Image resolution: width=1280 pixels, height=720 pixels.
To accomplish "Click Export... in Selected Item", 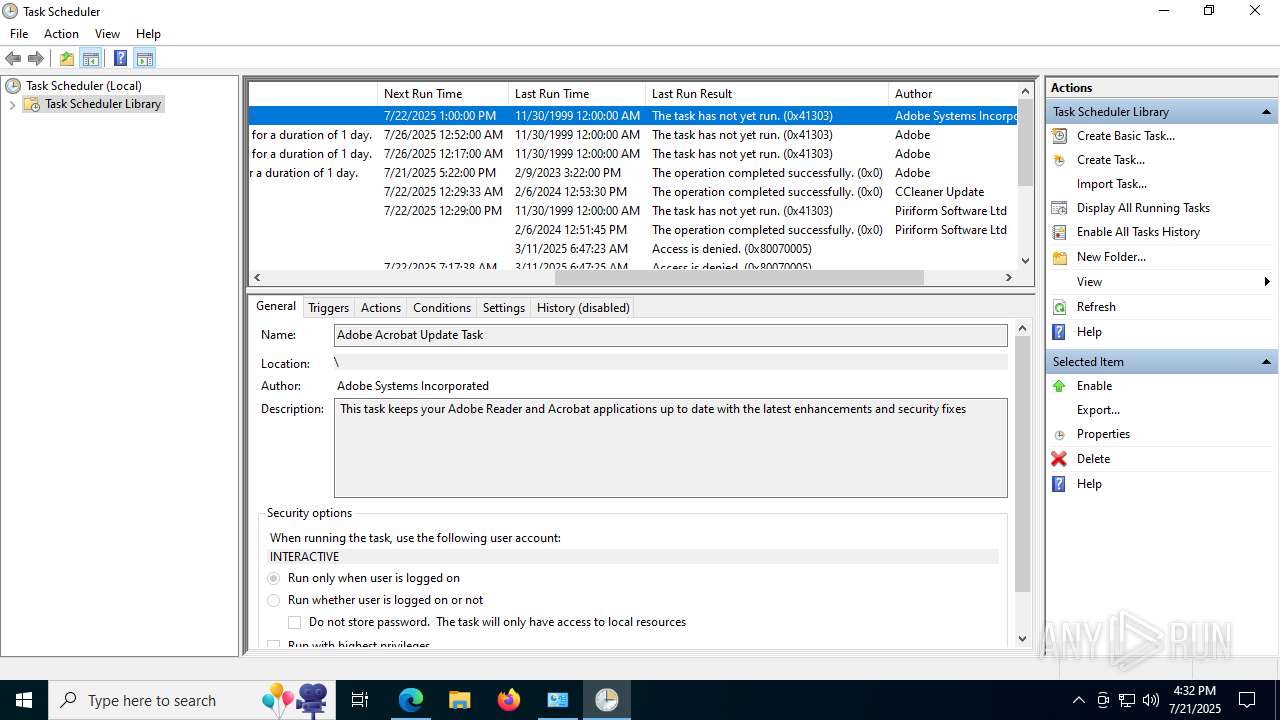I will point(1098,410).
